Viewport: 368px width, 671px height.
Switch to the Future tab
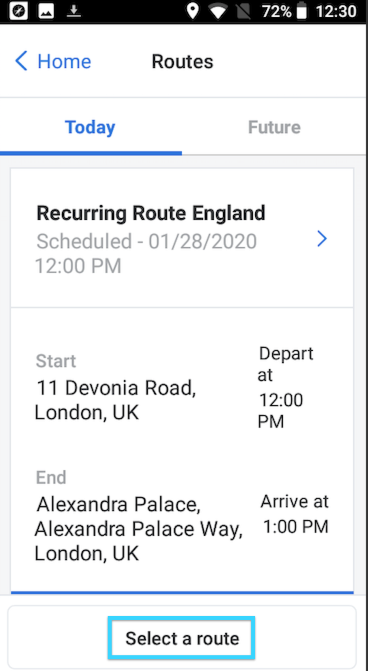tap(274, 128)
